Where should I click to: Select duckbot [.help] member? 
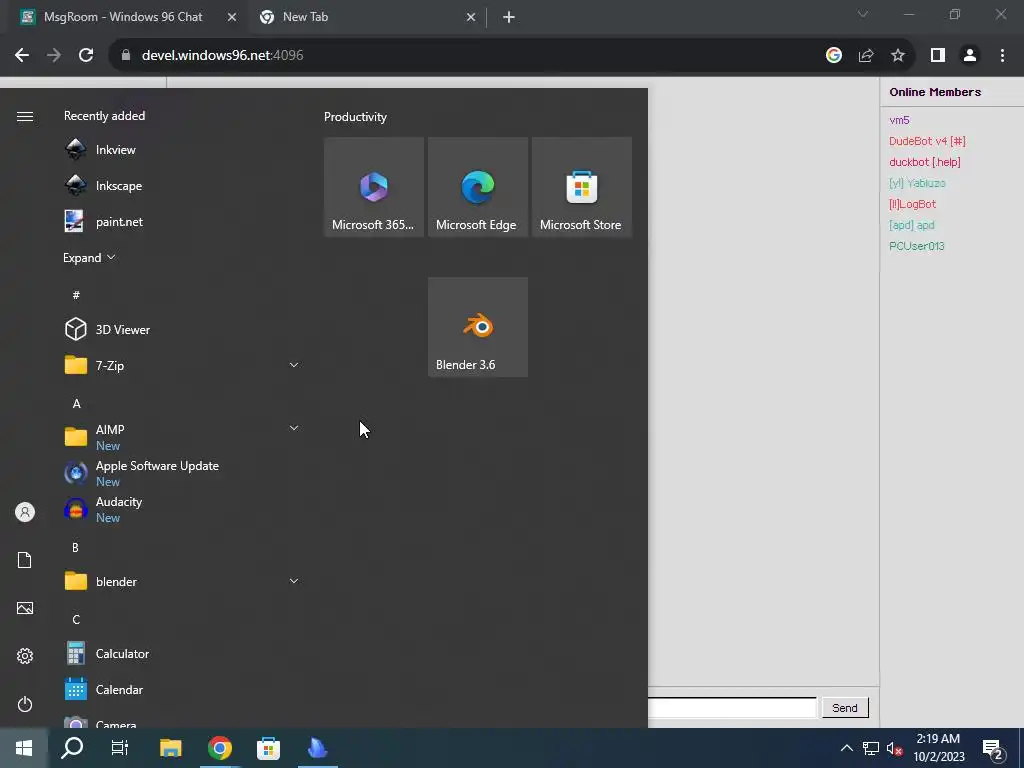click(x=925, y=162)
